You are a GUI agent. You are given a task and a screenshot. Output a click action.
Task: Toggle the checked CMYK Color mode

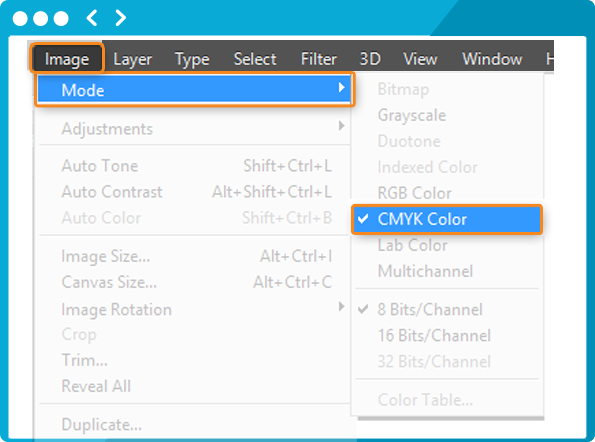[447, 219]
